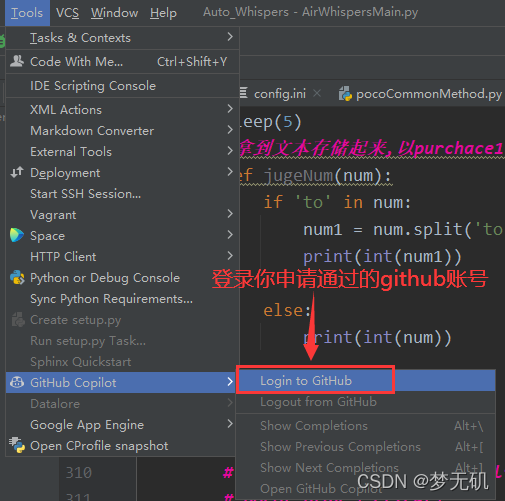Select Code With Me menu entry
Viewport: 505px width, 501px height.
click(122, 62)
